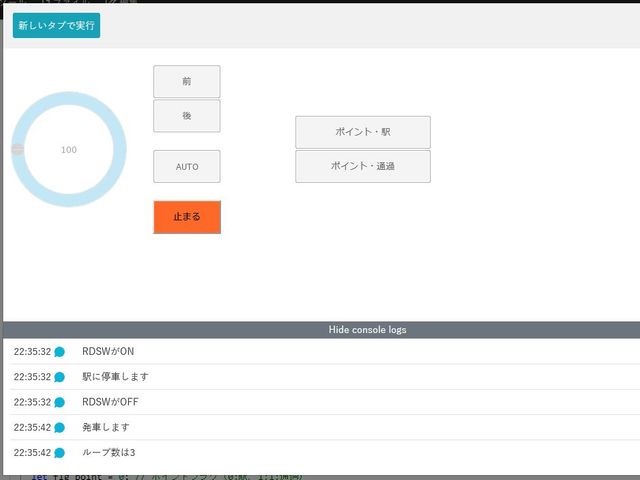The width and height of the screenshot is (640, 480).
Task: Click the speech bubble icon beside 発車します
Action: pos(60,428)
